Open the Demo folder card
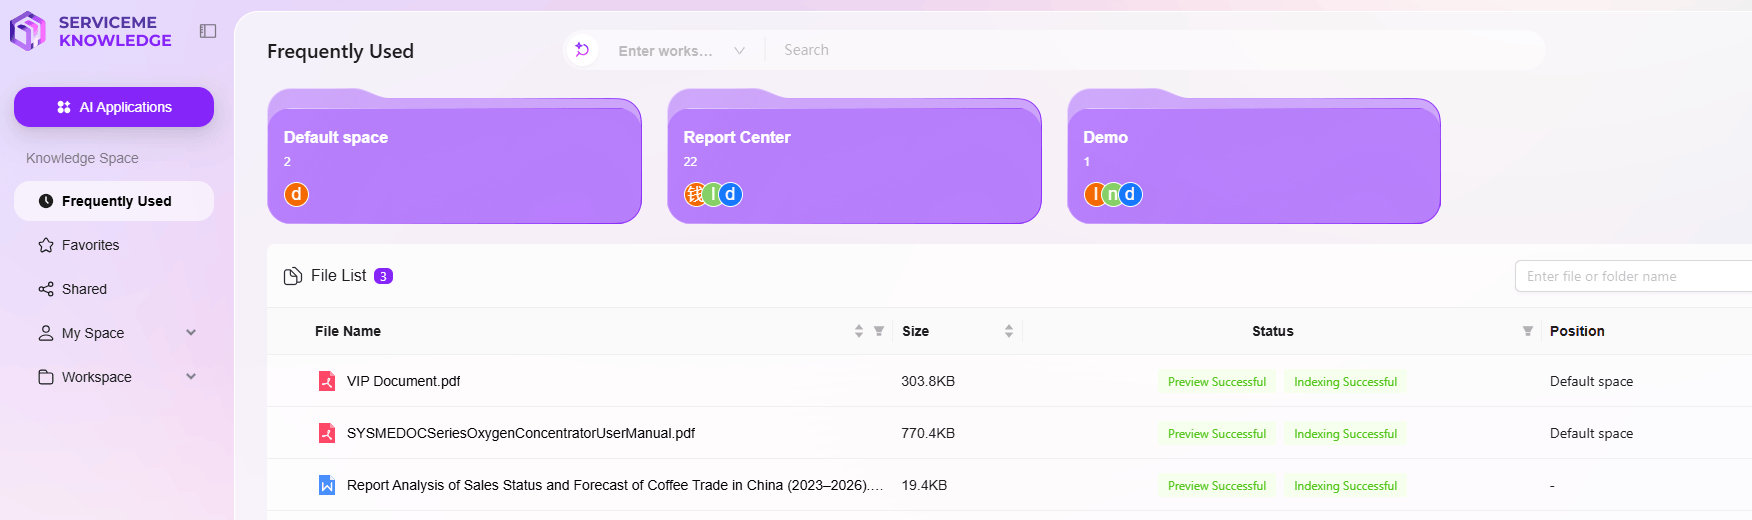The width and height of the screenshot is (1752, 520). pos(1254,157)
